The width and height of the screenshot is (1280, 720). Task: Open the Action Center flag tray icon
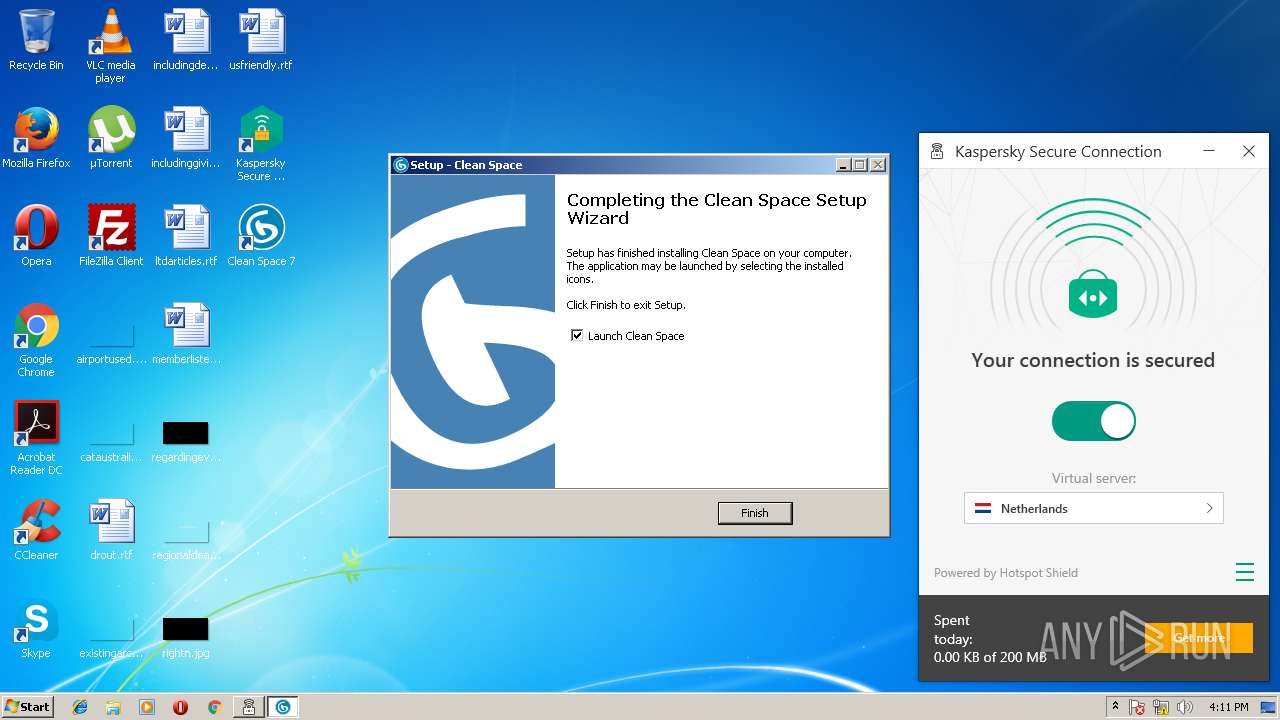pos(1137,707)
